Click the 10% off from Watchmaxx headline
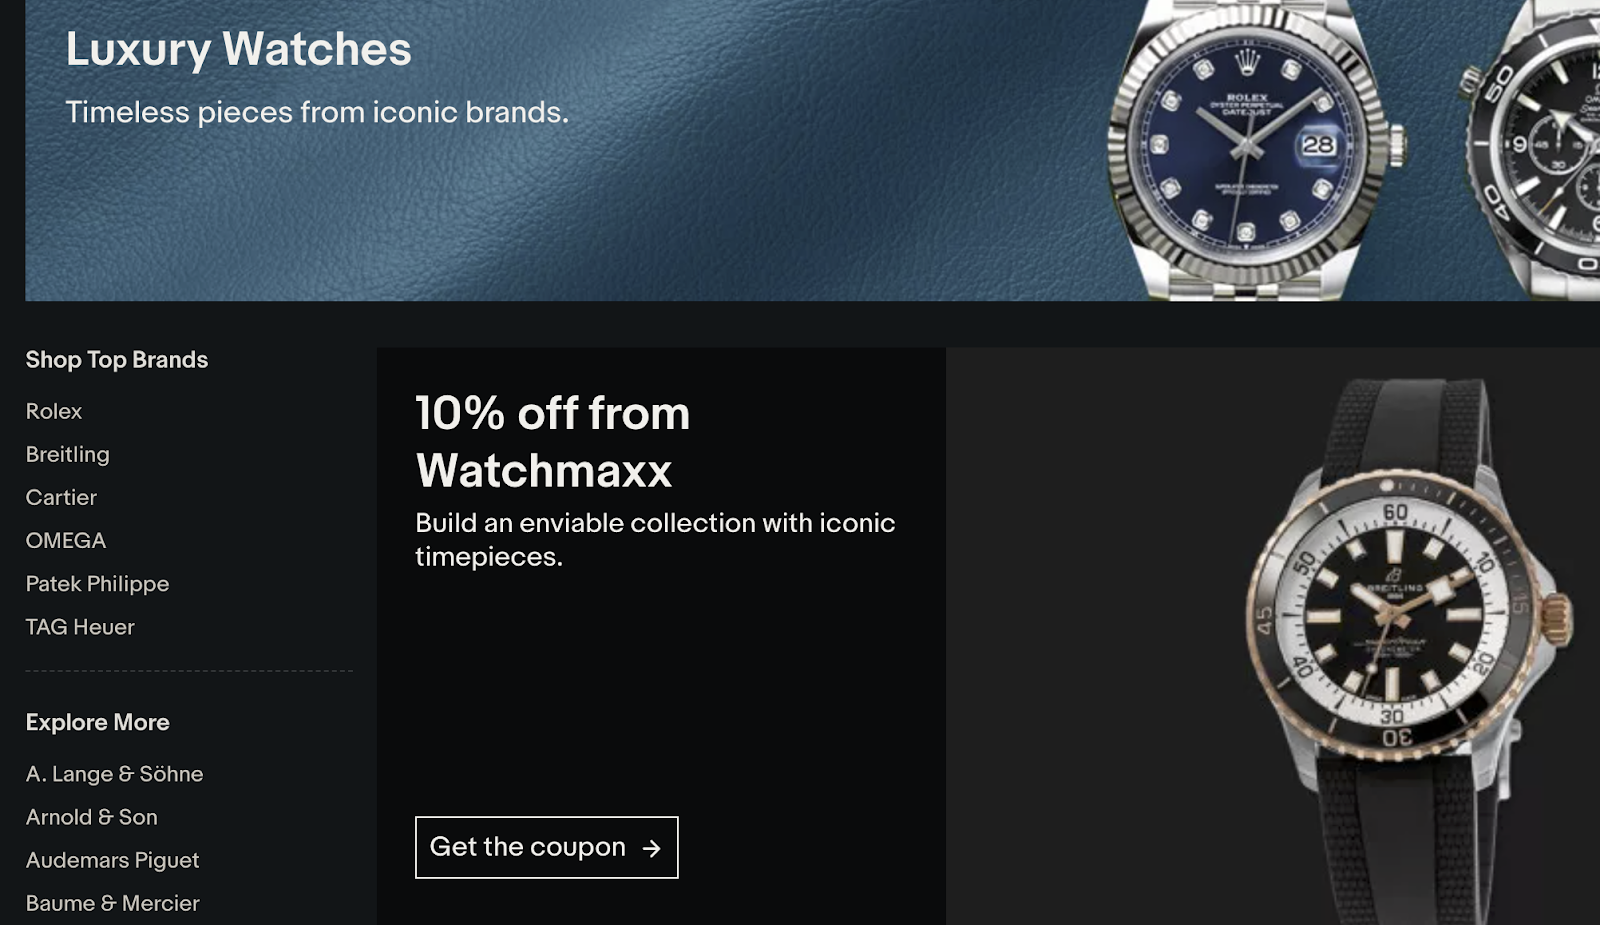1600x925 pixels. click(x=553, y=441)
